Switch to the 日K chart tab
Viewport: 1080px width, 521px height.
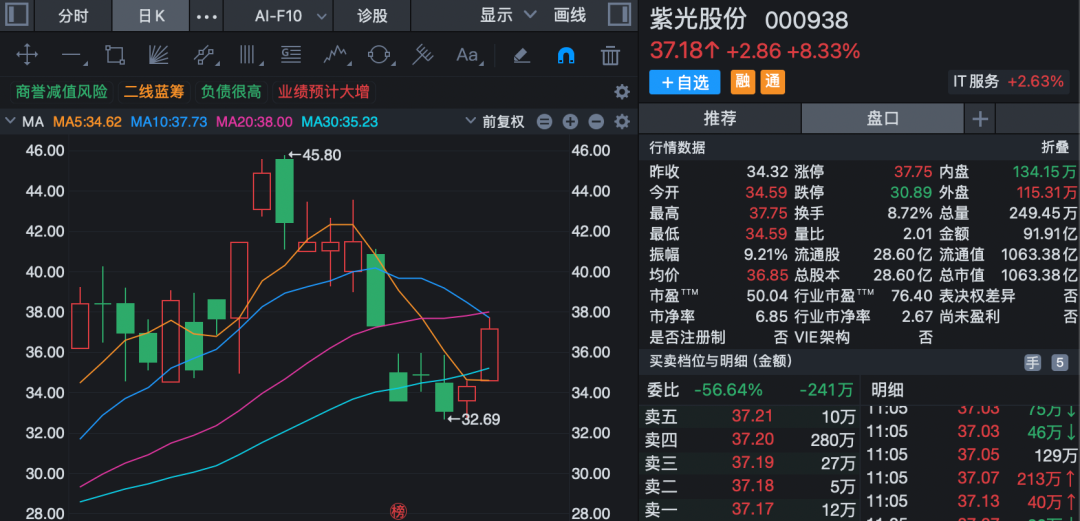[x=151, y=15]
